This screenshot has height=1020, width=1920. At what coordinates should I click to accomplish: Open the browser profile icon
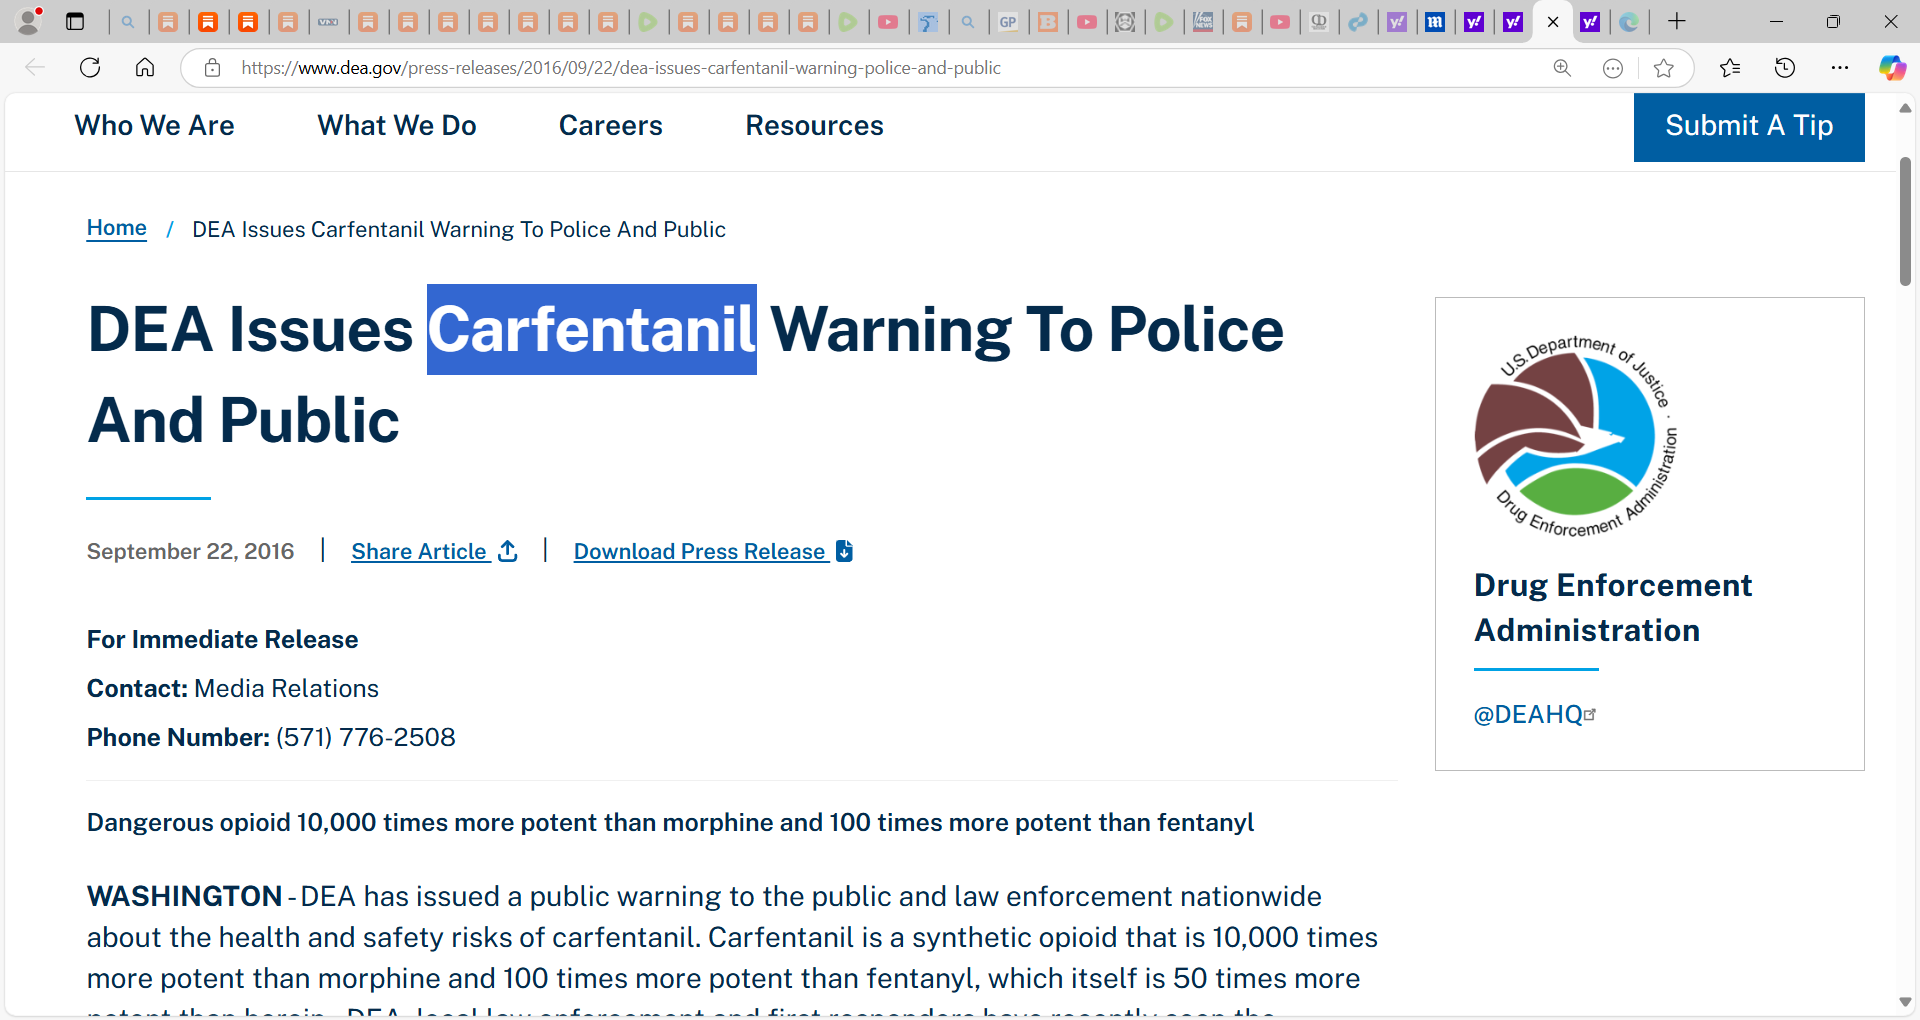(x=30, y=20)
